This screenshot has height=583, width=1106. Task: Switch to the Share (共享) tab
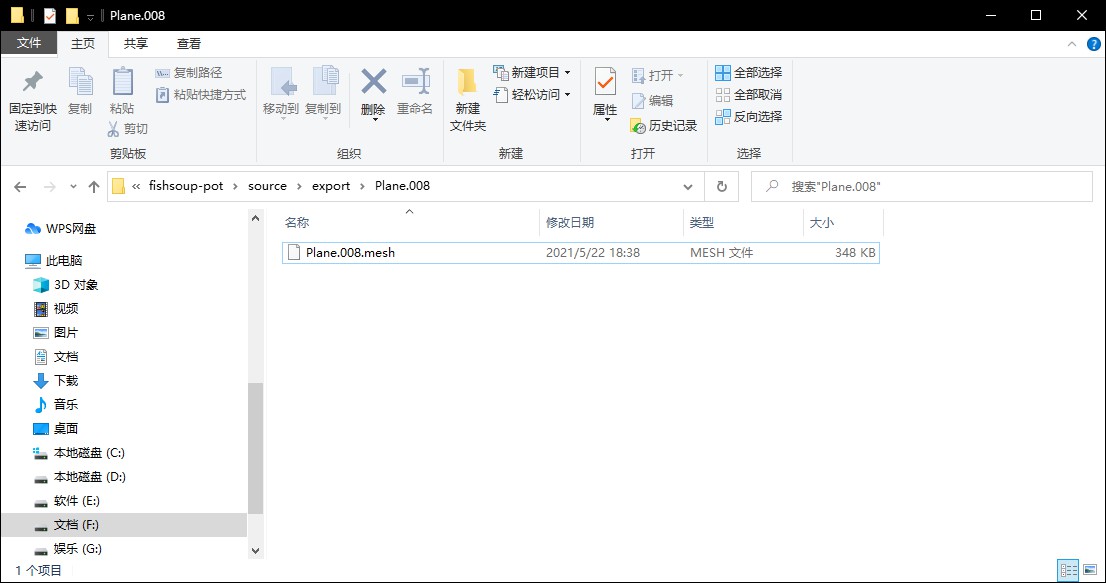tap(135, 44)
